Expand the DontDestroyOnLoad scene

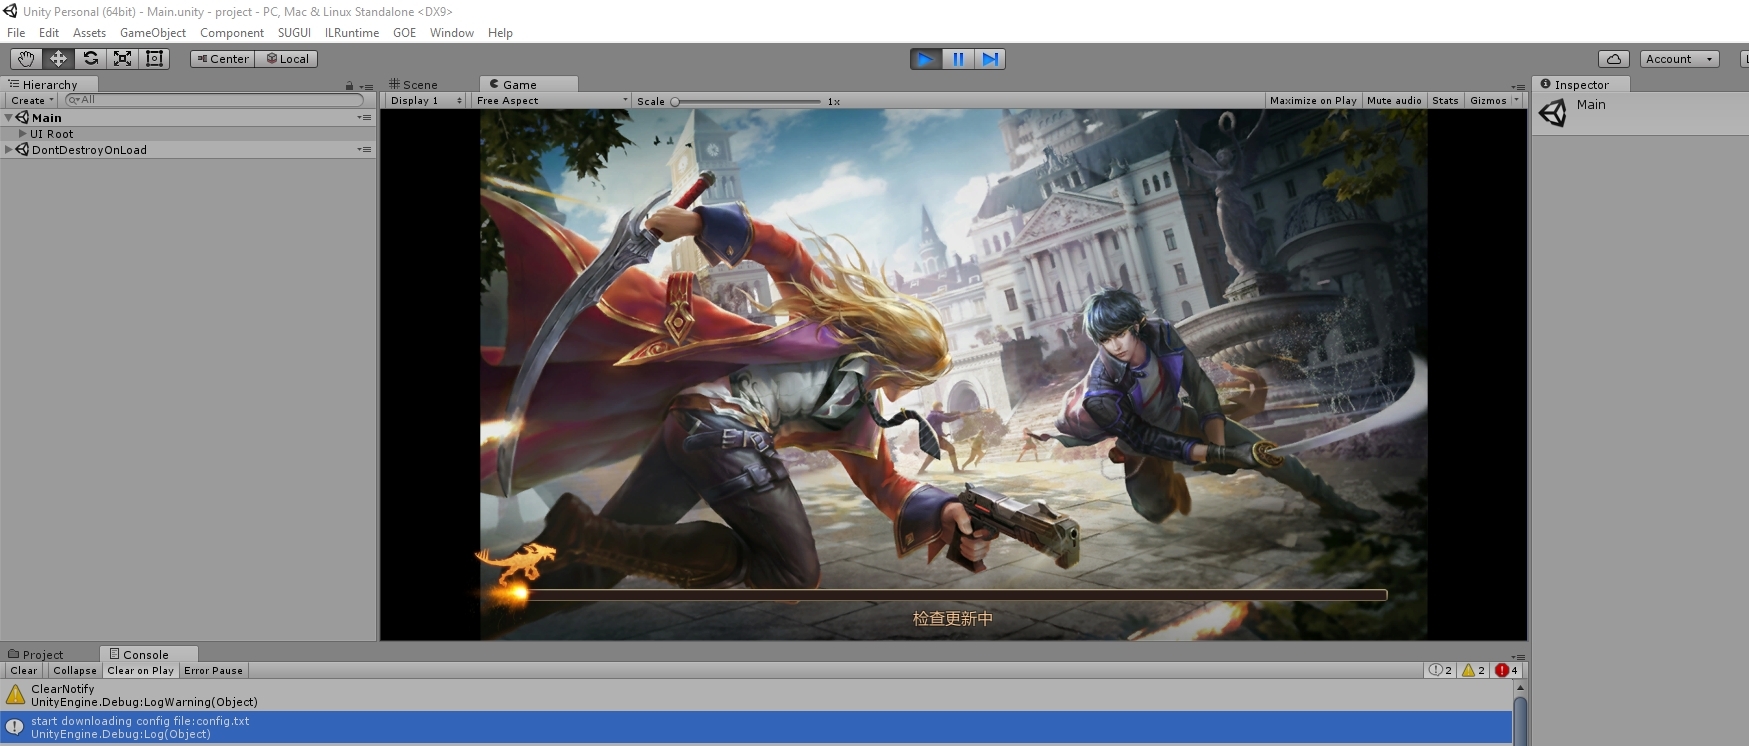click(x=8, y=149)
